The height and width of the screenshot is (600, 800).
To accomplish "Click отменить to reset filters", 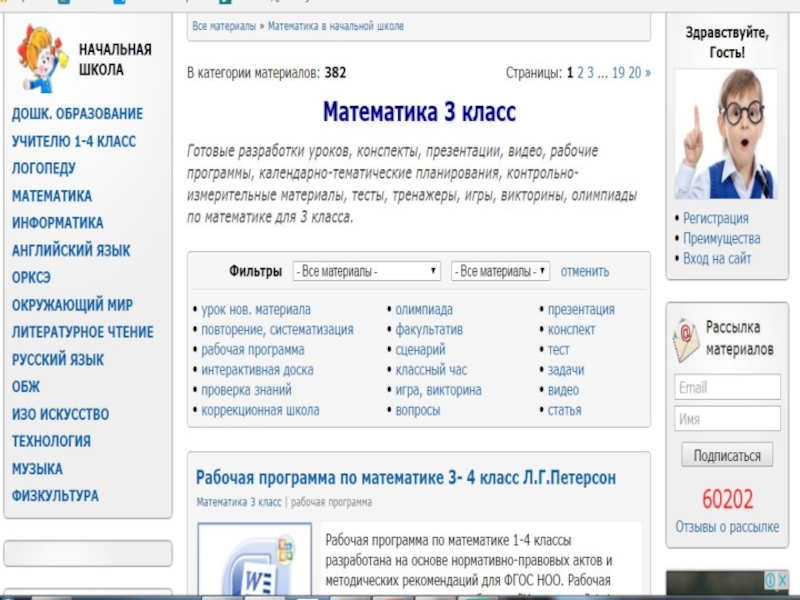I will 585,271.
